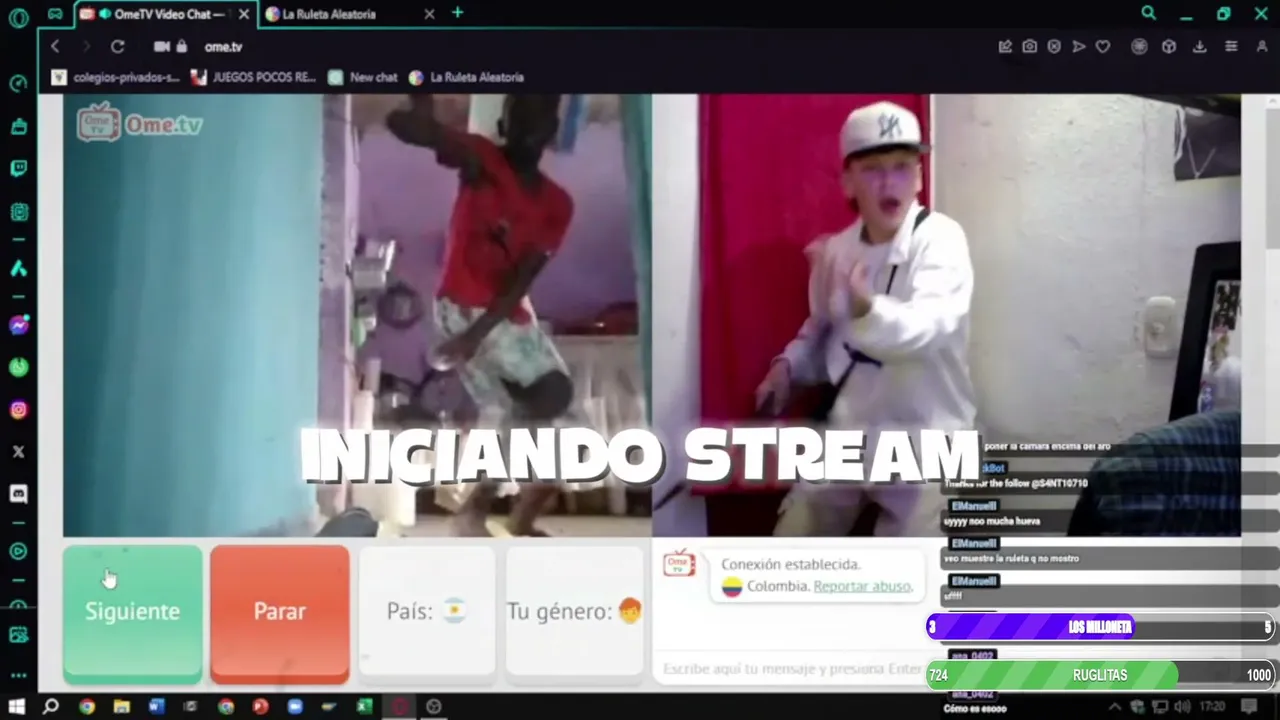Viewport: 1280px width, 720px height.
Task: Open the volume control in system tray
Action: pyautogui.click(x=1183, y=707)
